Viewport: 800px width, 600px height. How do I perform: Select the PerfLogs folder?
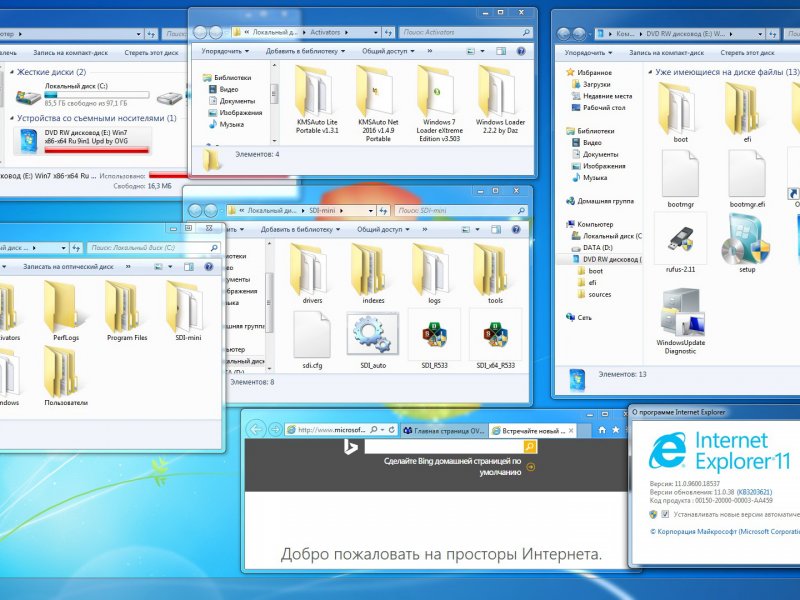pyautogui.click(x=66, y=311)
